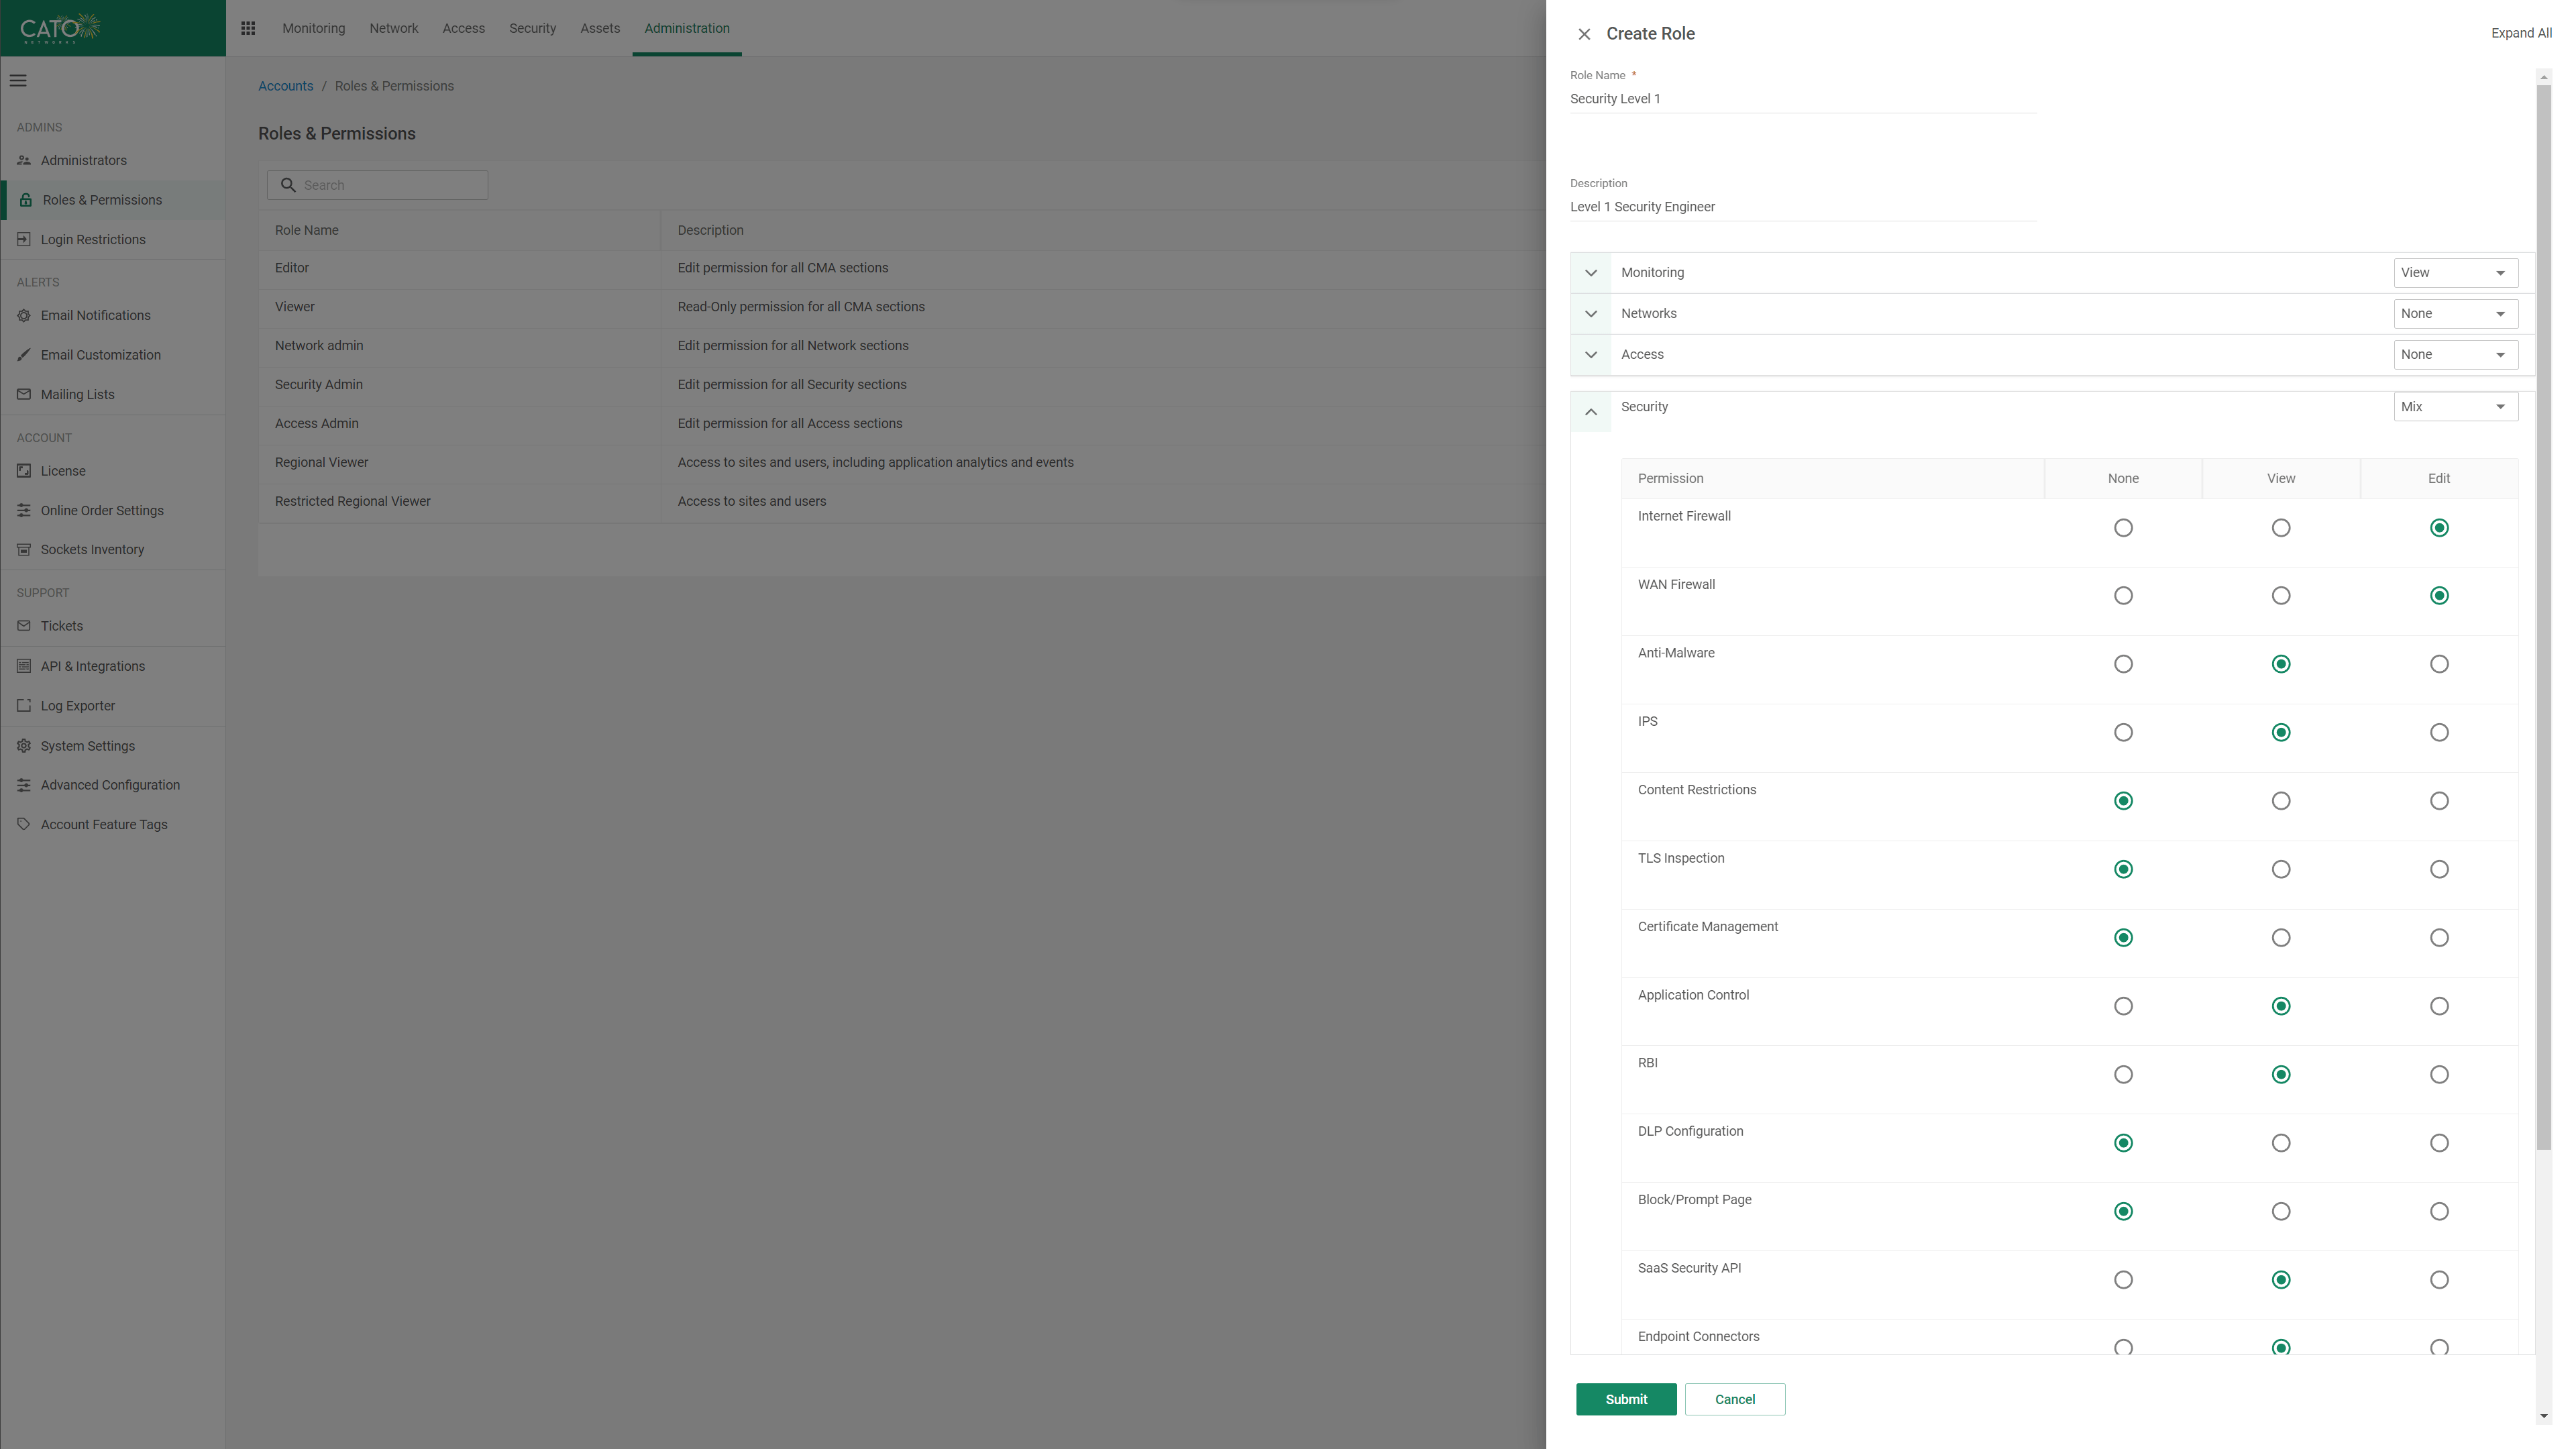Click the API & Integrations icon
2576x1449 pixels.
[x=24, y=666]
